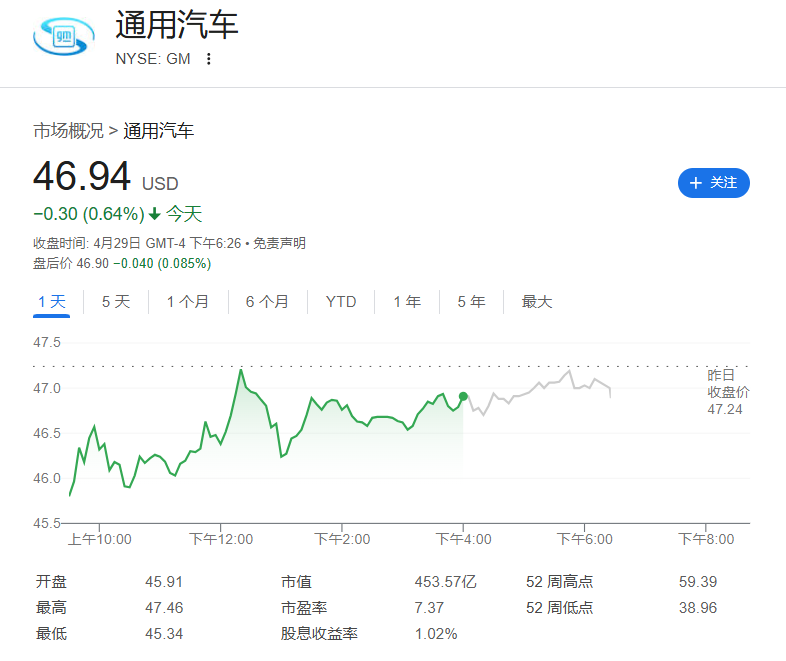The height and width of the screenshot is (661, 786).
Task: Click the 最低 value 45.34
Action: pyautogui.click(x=164, y=634)
